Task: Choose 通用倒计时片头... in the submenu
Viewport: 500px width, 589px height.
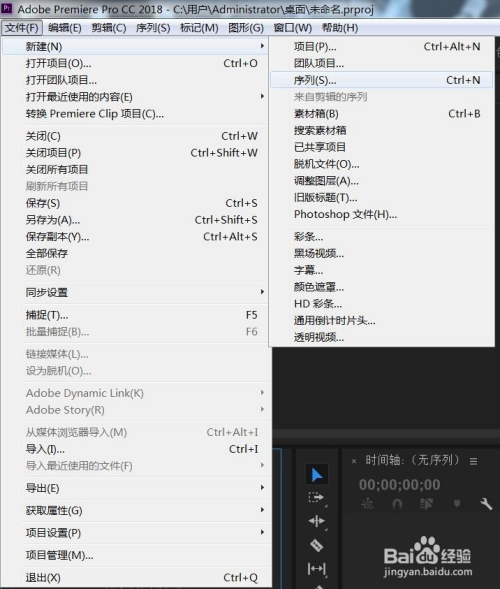Action: coord(381,320)
